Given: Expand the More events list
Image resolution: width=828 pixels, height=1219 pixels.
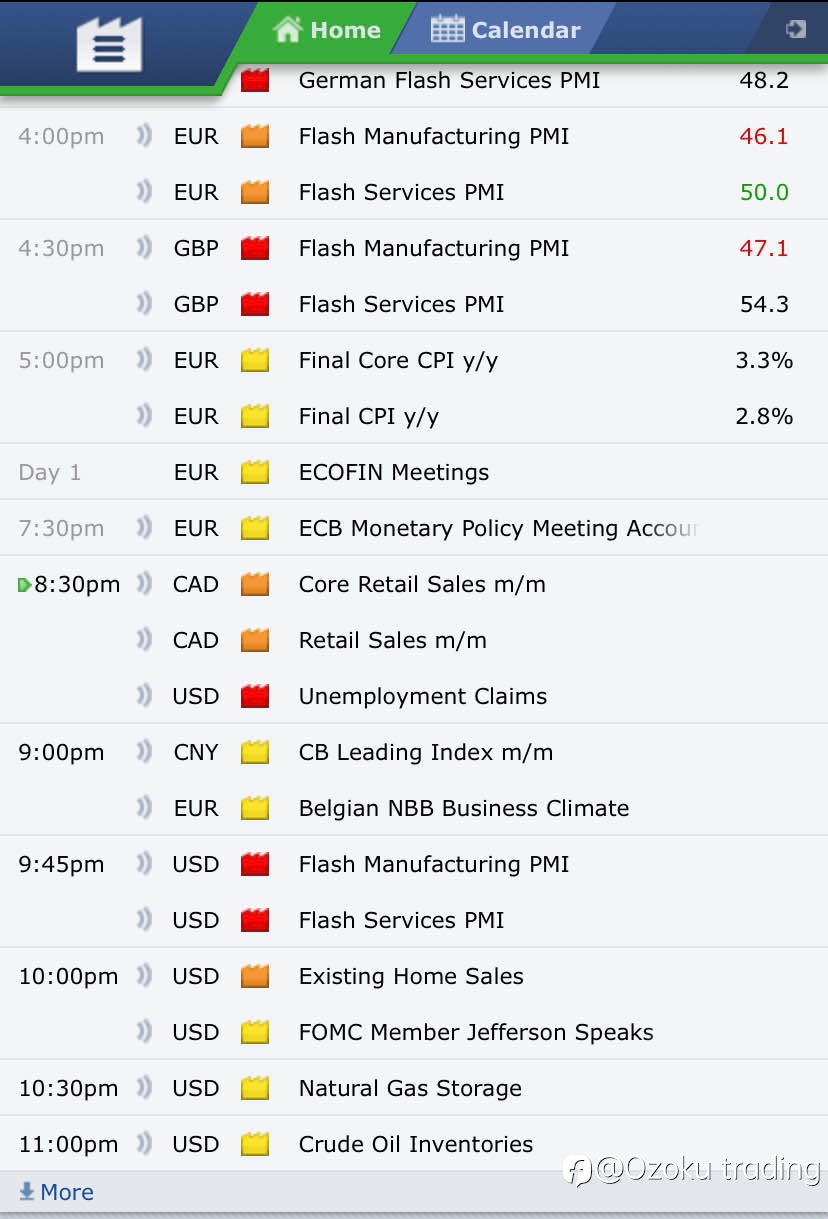Looking at the screenshot, I should (56, 1192).
